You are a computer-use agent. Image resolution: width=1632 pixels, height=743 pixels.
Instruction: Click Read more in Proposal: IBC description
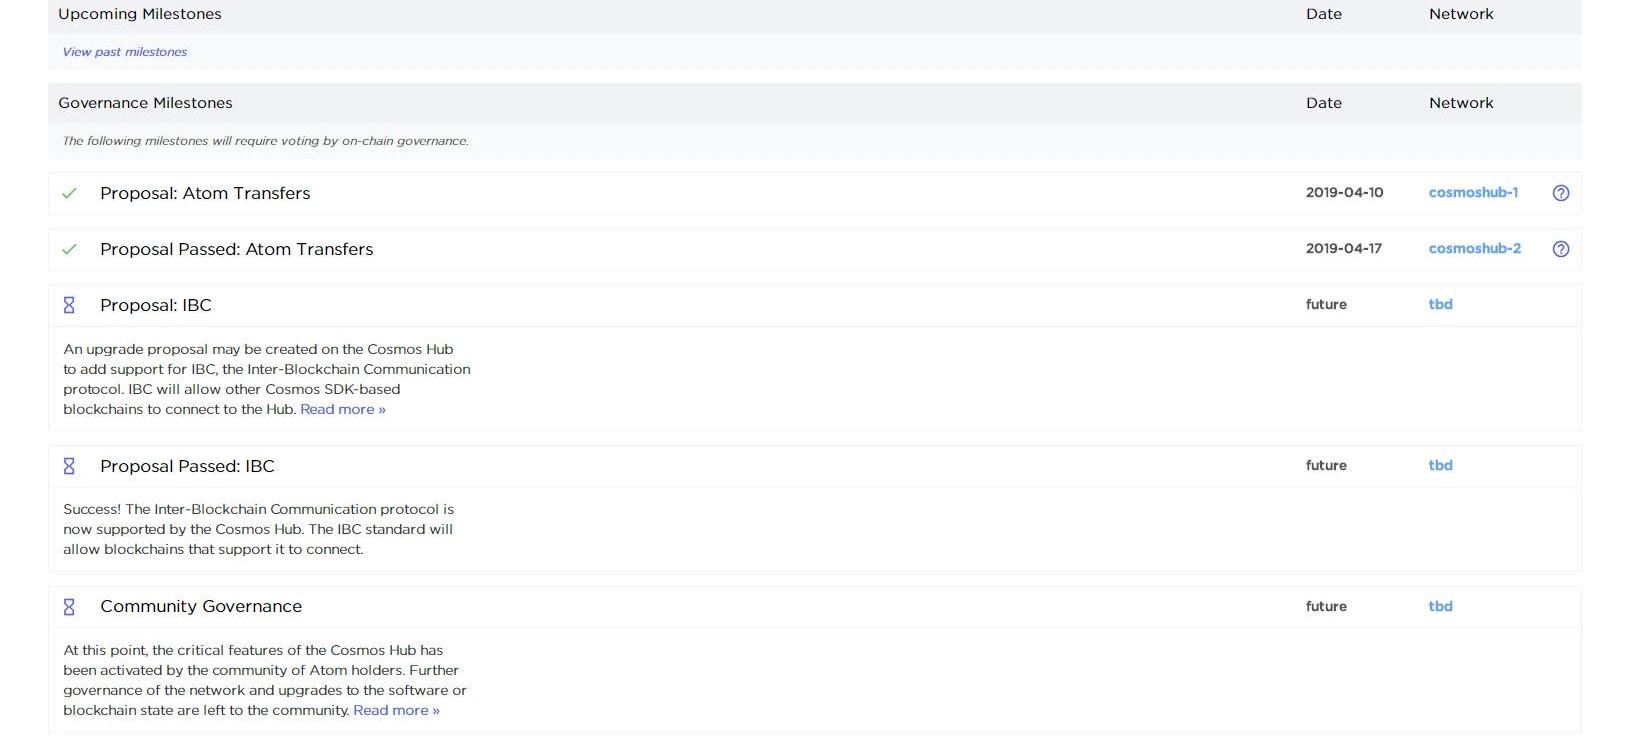343,409
